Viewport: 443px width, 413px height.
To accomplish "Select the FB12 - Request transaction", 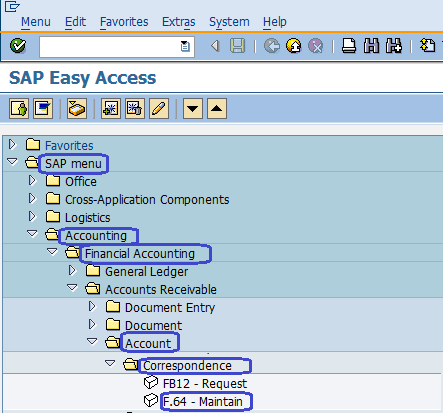I will [205, 384].
